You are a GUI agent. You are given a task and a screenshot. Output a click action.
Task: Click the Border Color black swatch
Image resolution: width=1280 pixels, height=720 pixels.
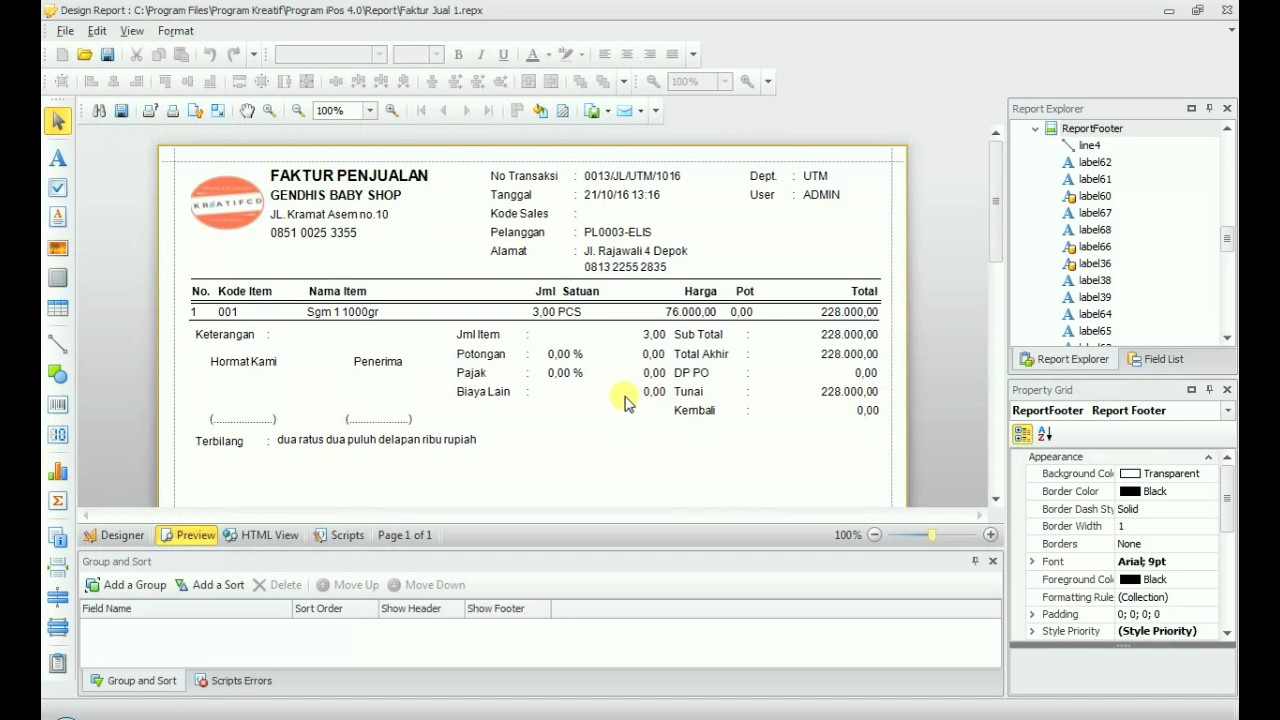point(1130,492)
